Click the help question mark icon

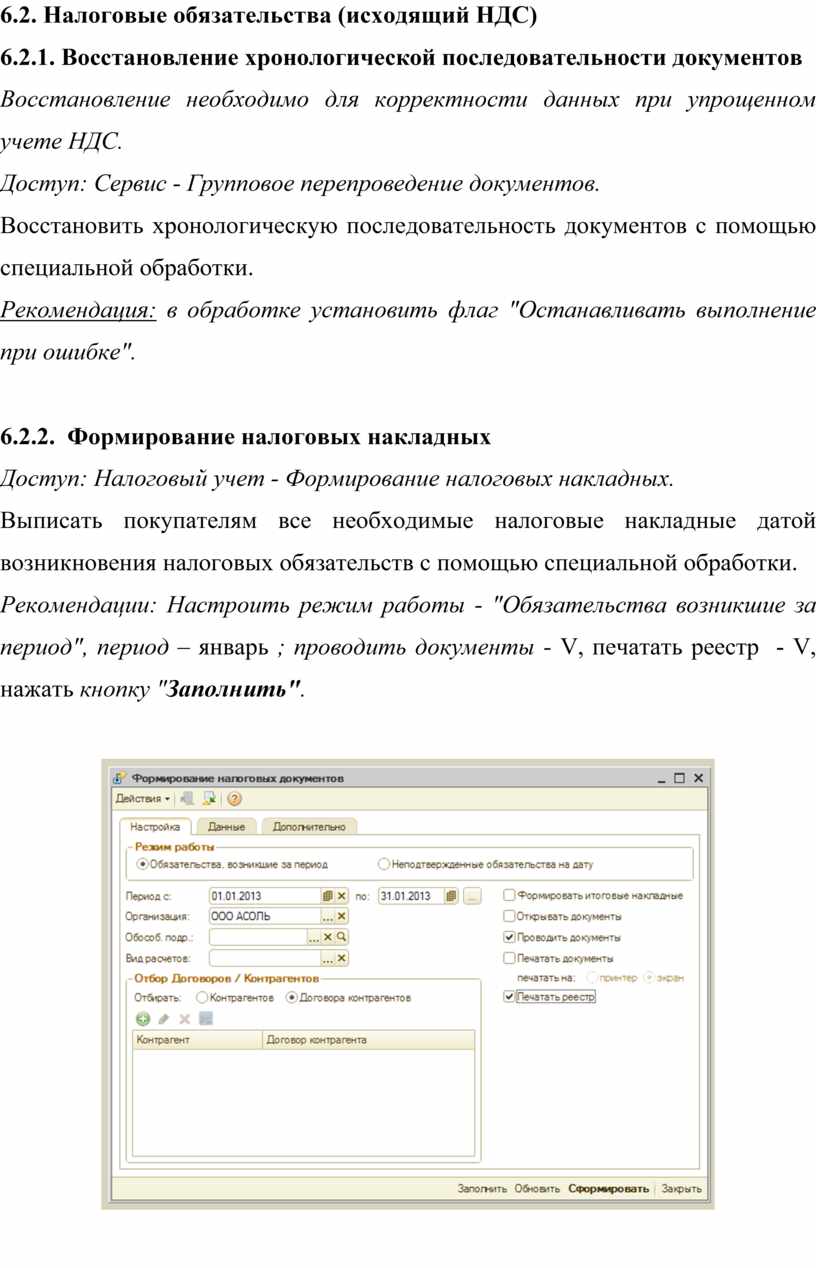[235, 799]
